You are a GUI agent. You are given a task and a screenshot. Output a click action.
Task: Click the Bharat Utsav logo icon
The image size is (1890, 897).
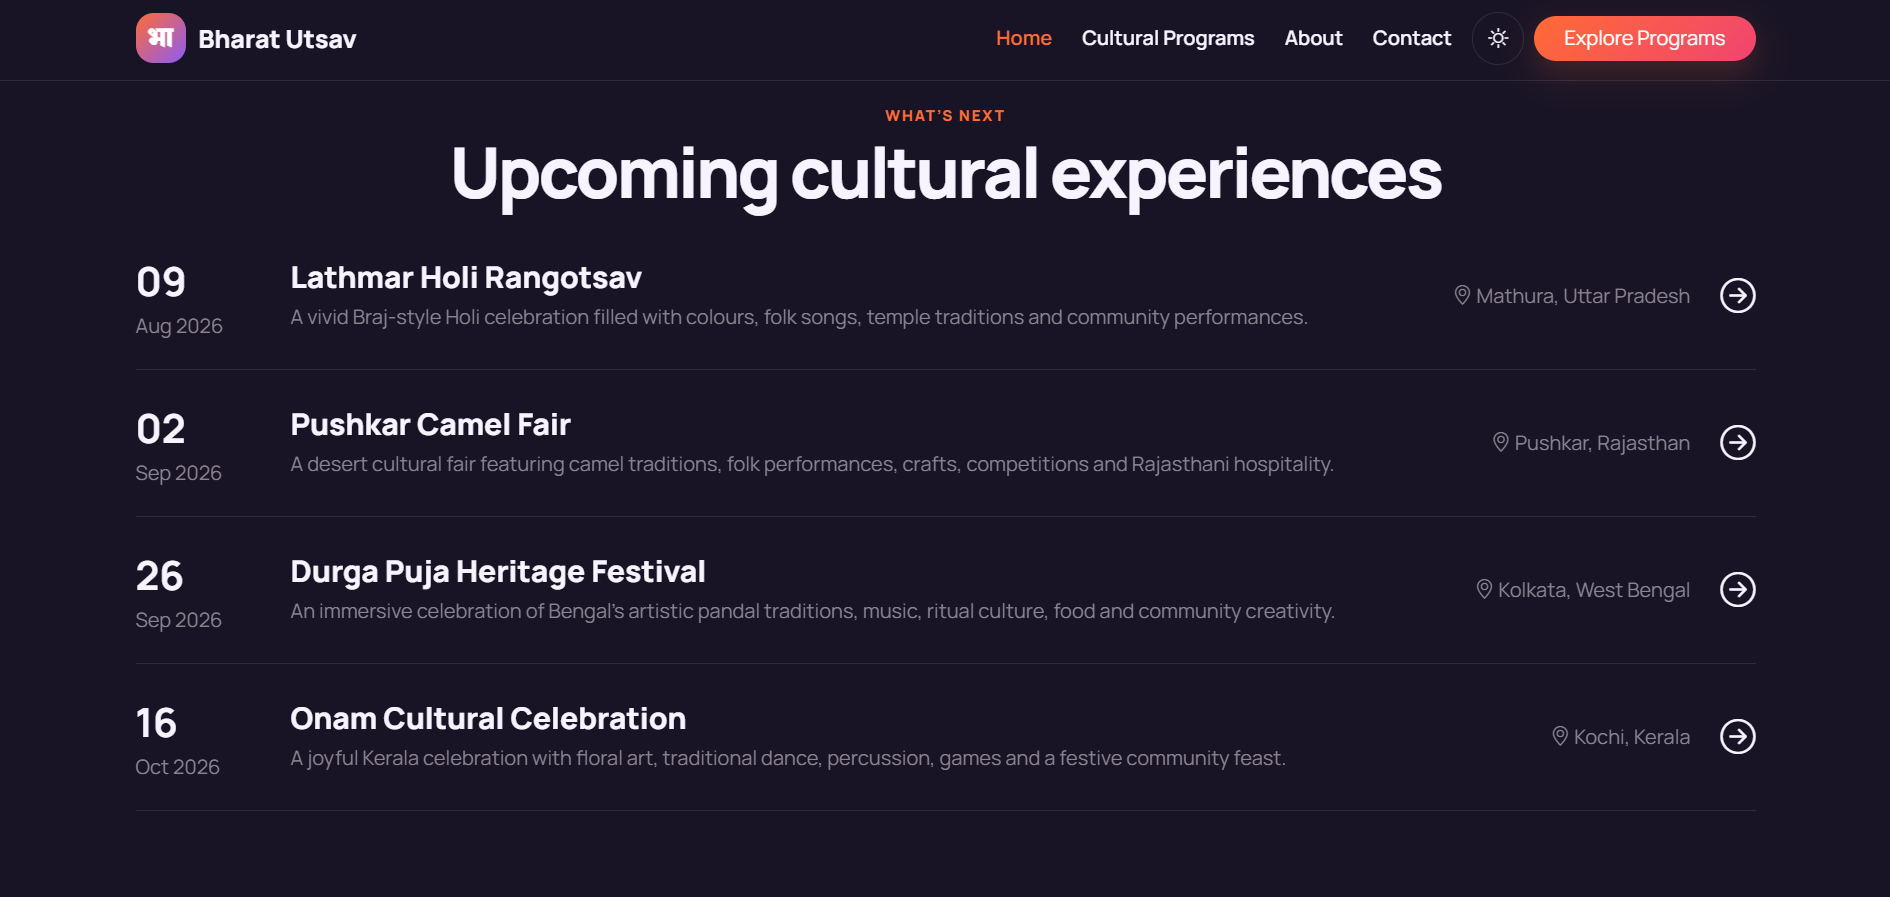[x=161, y=38]
